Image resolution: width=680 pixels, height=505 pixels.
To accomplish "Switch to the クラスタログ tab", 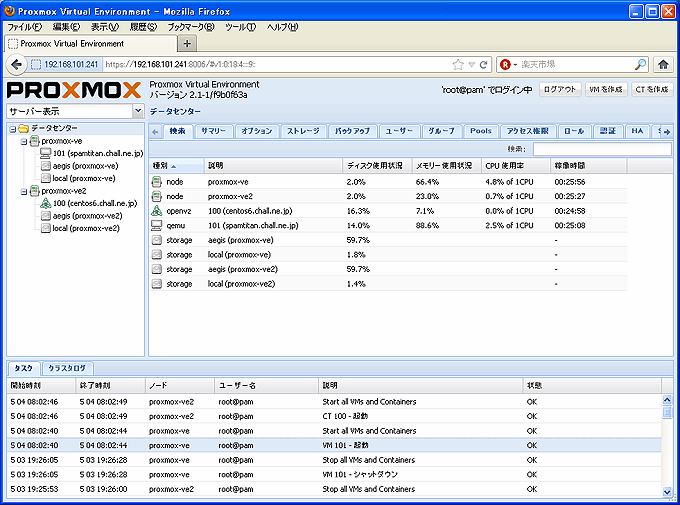I will point(67,368).
